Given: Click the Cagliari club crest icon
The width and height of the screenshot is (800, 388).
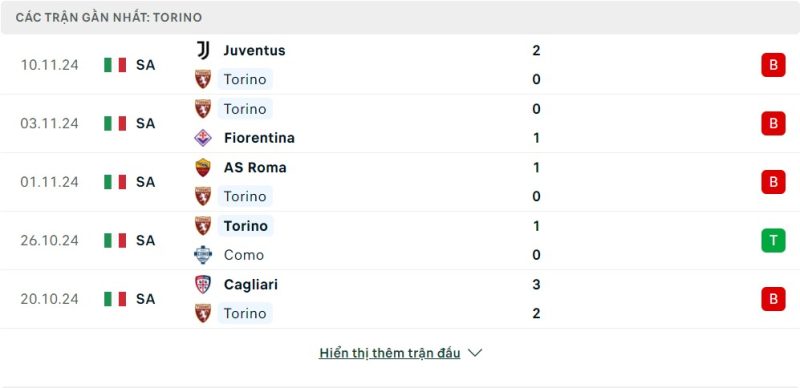Looking at the screenshot, I should coord(203,284).
